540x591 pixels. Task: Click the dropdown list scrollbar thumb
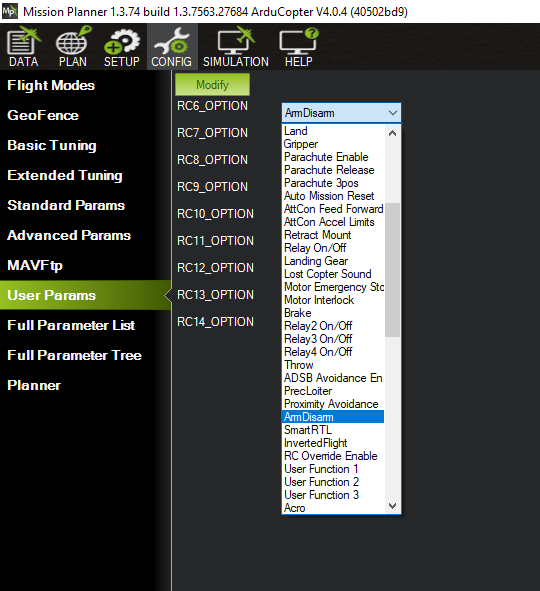[x=392, y=270]
